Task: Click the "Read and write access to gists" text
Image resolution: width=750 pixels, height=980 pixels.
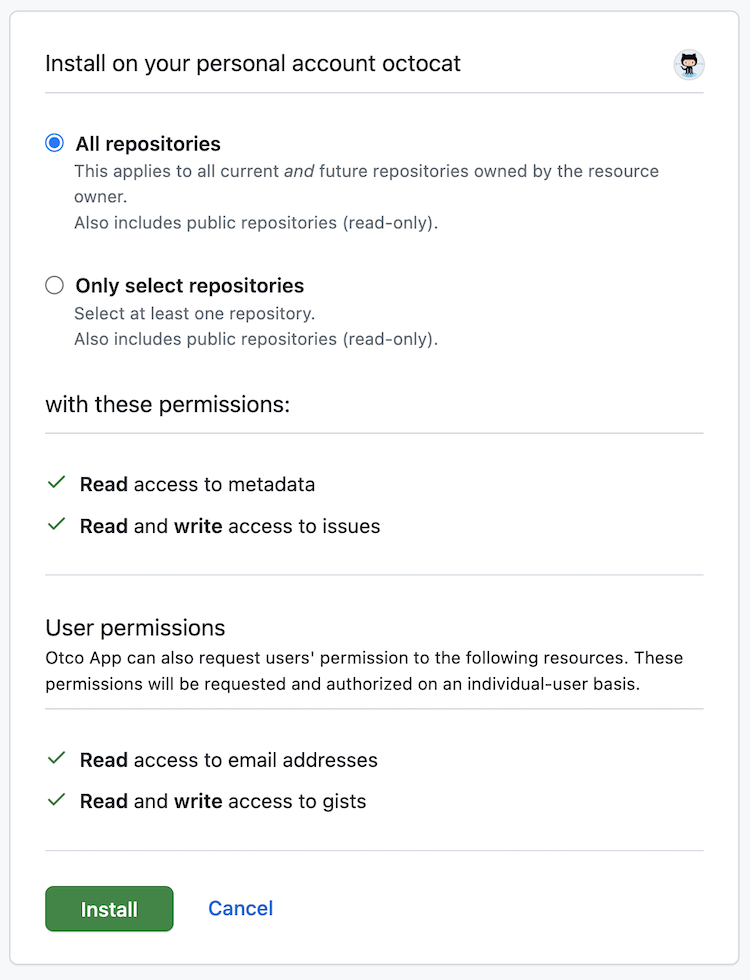Action: click(222, 800)
